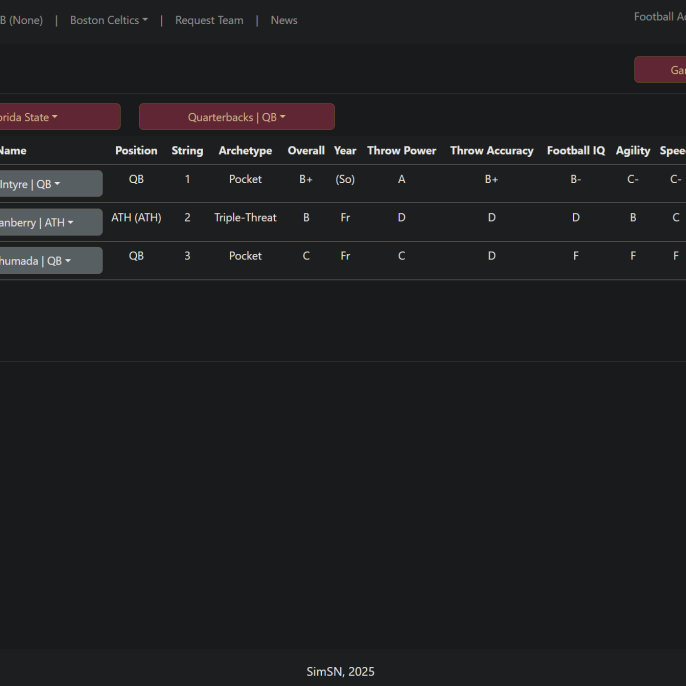Click the Pocket archetype in humada's row

[x=245, y=256]
